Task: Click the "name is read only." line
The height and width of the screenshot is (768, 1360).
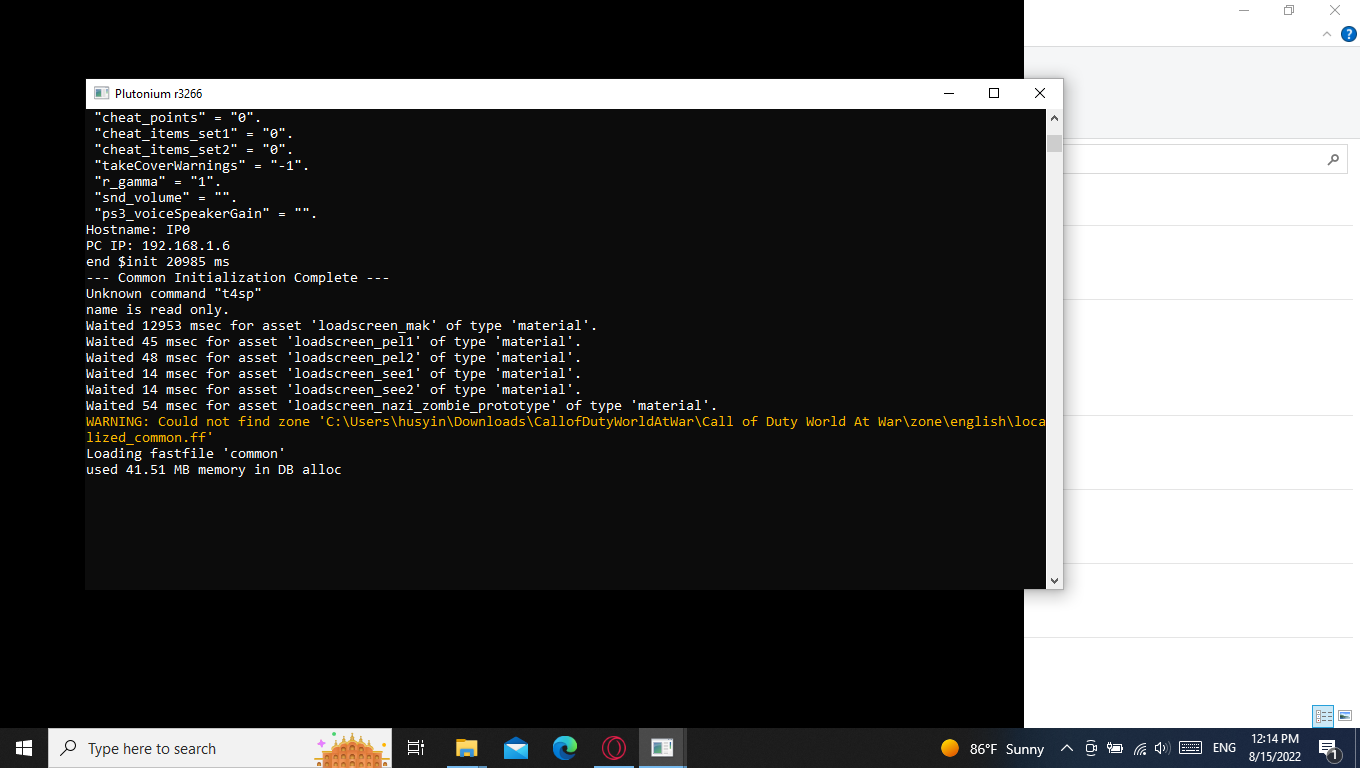Action: coord(158,310)
